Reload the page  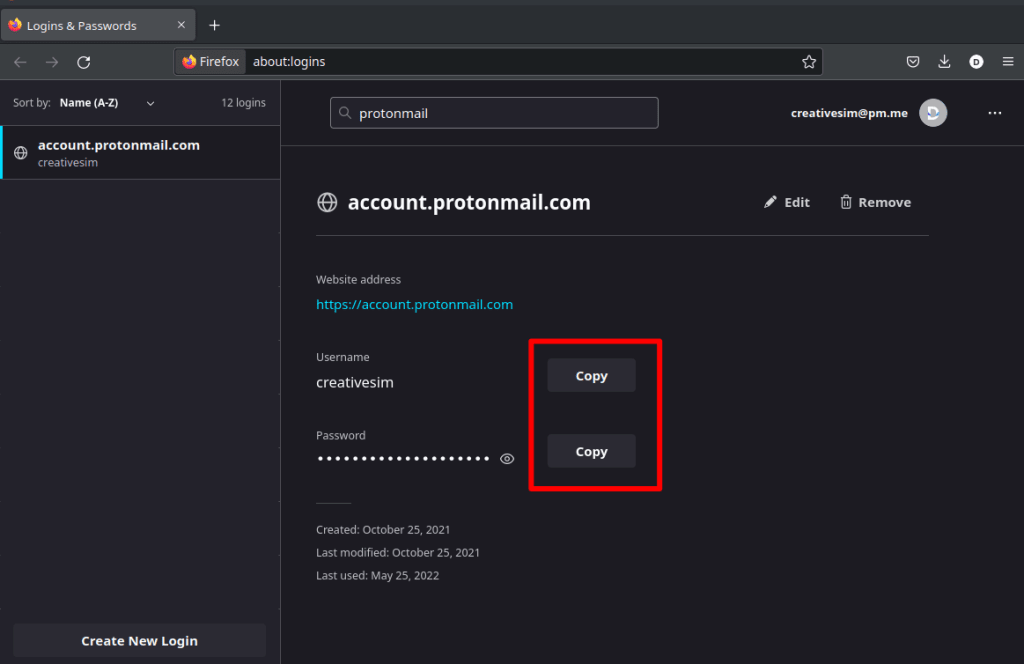click(84, 61)
